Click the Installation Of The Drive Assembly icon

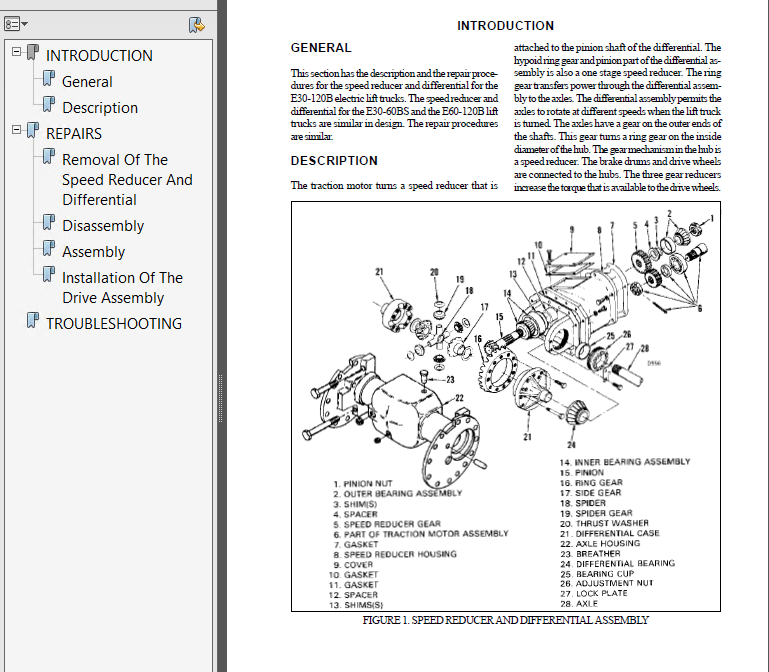(x=49, y=275)
